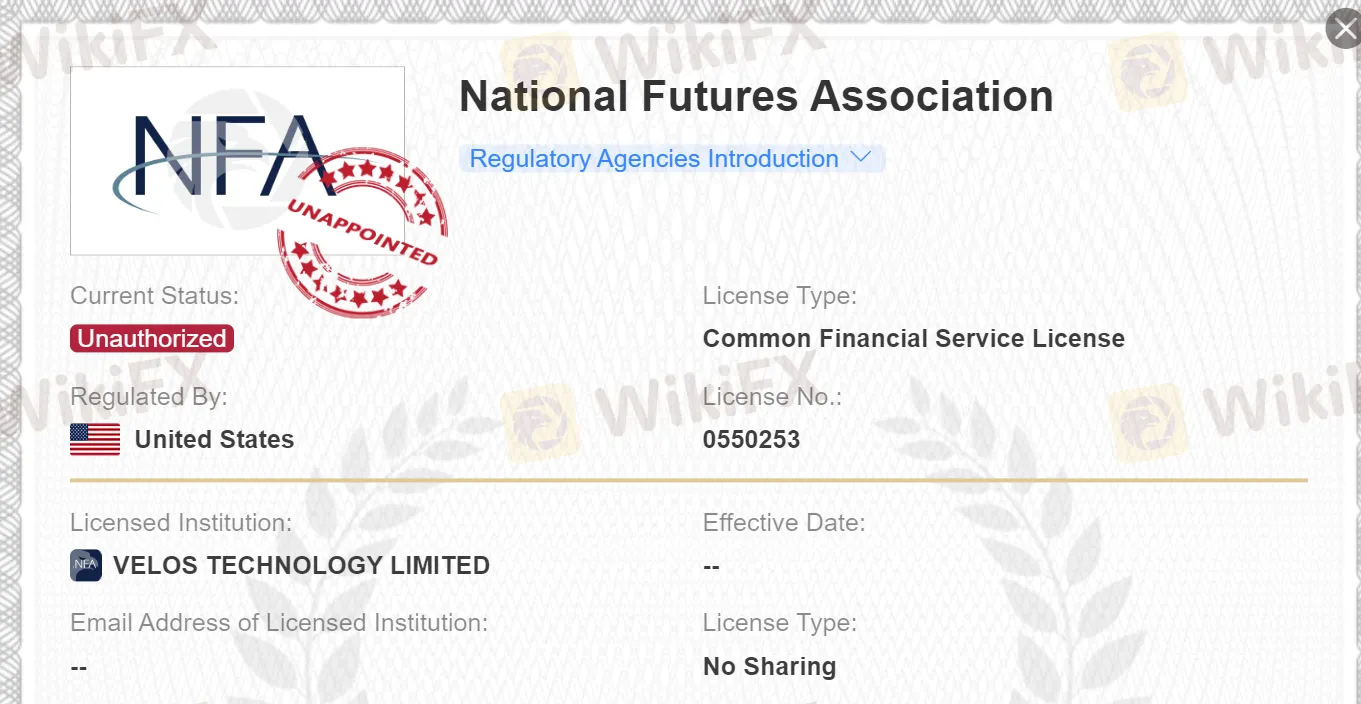Click the Current Status label

[x=155, y=296]
